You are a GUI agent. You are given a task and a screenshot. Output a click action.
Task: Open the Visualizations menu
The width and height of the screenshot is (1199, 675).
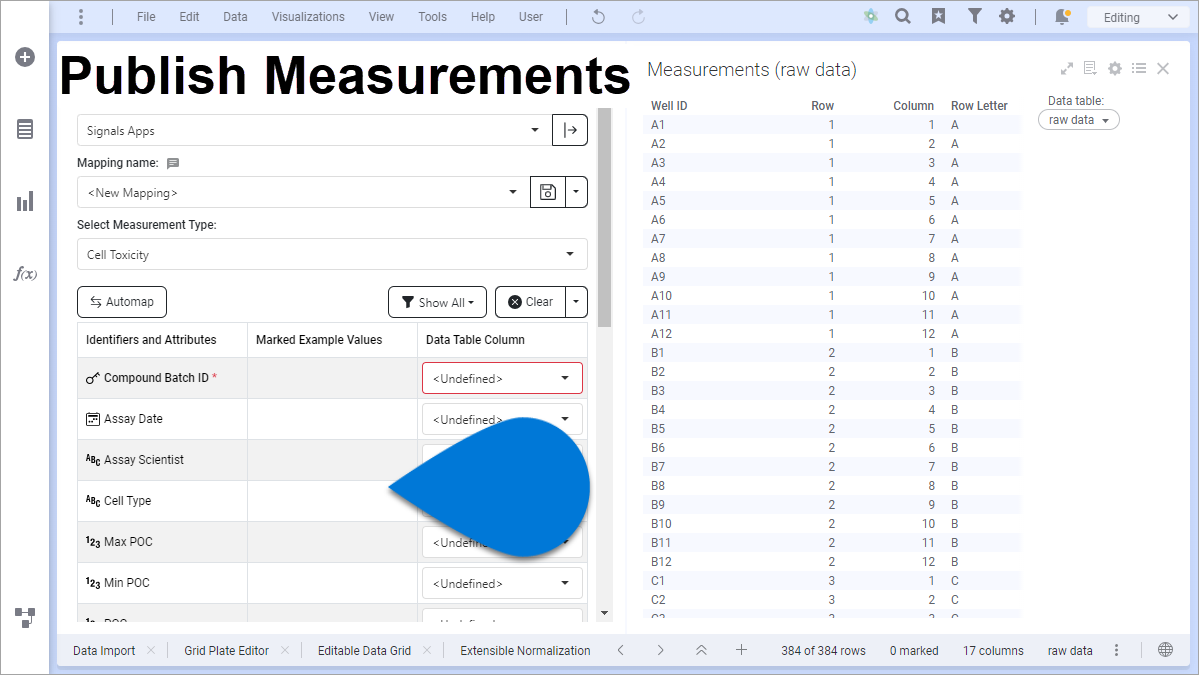click(x=308, y=17)
